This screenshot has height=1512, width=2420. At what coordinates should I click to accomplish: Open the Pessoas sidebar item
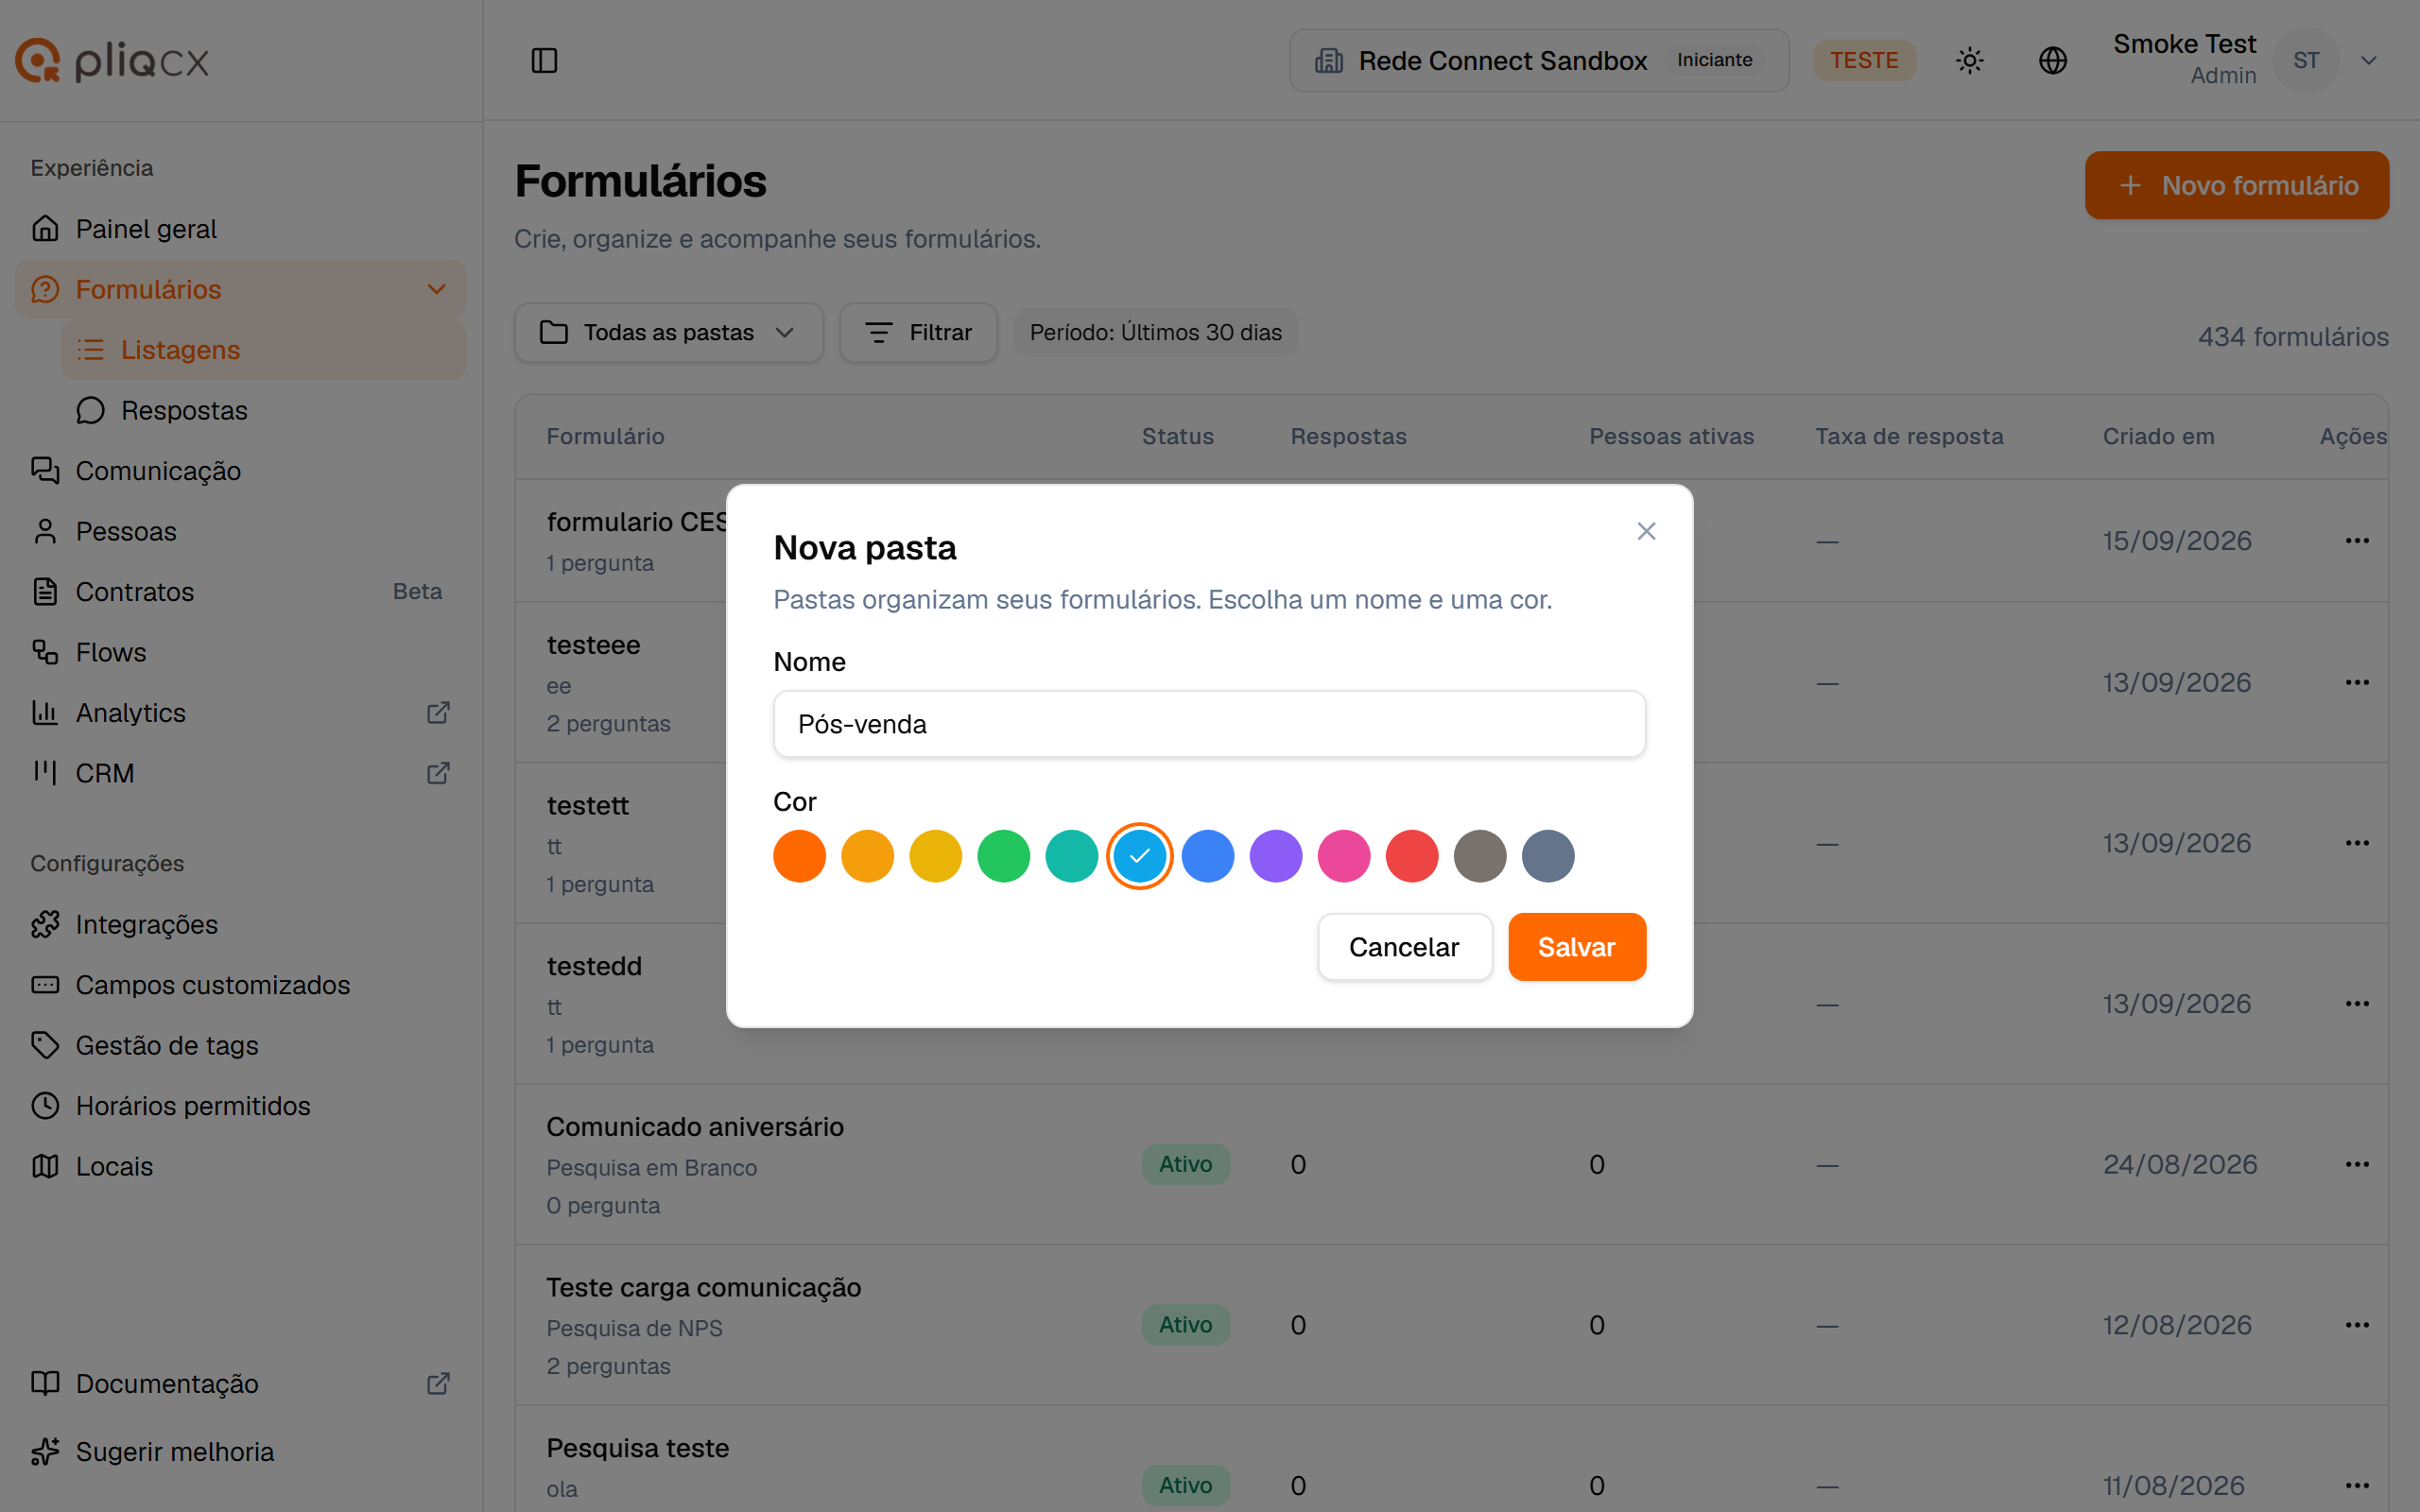pyautogui.click(x=126, y=531)
